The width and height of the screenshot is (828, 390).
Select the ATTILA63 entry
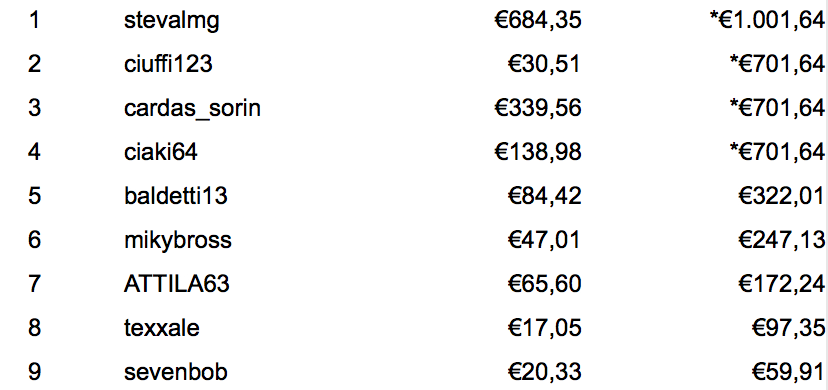(x=177, y=284)
